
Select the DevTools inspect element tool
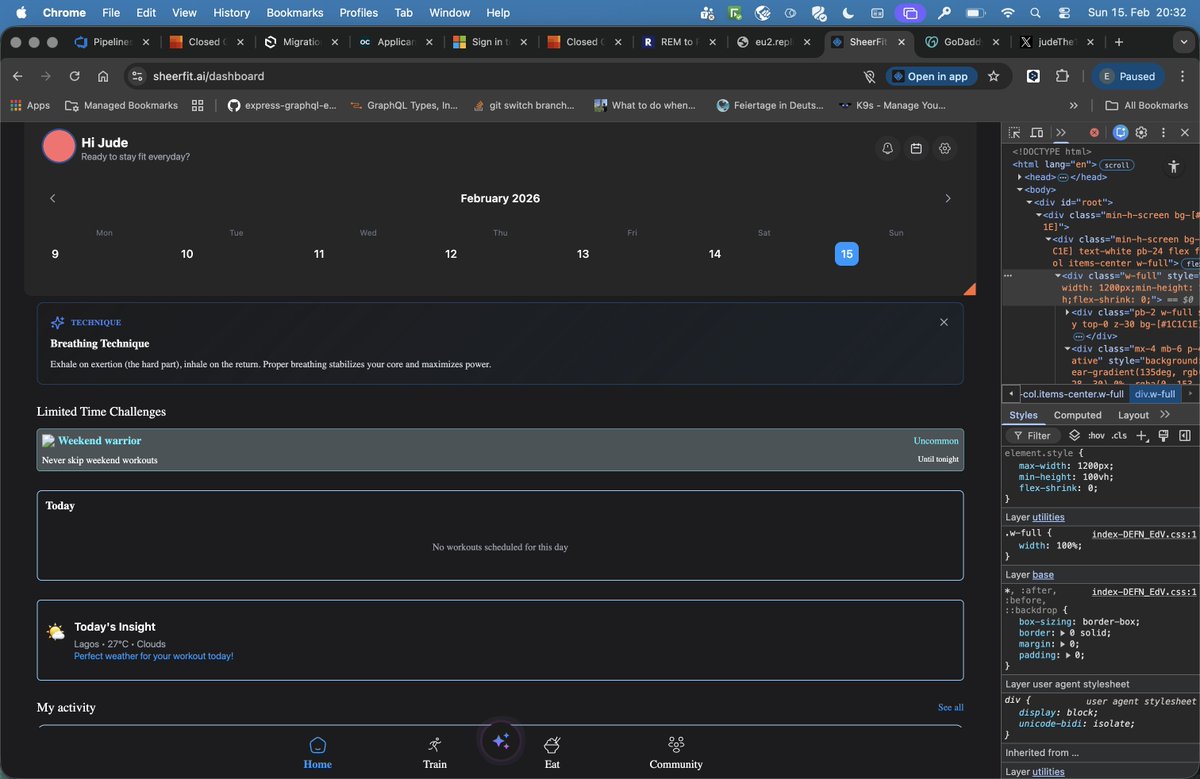click(1014, 132)
